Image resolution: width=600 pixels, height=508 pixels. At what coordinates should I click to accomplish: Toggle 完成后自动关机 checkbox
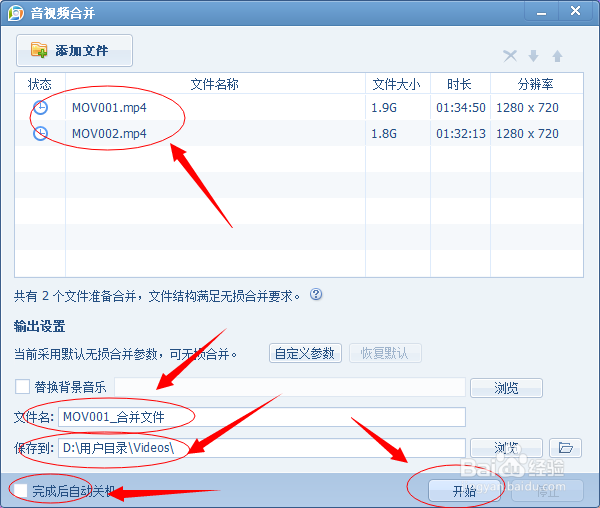coord(20,490)
